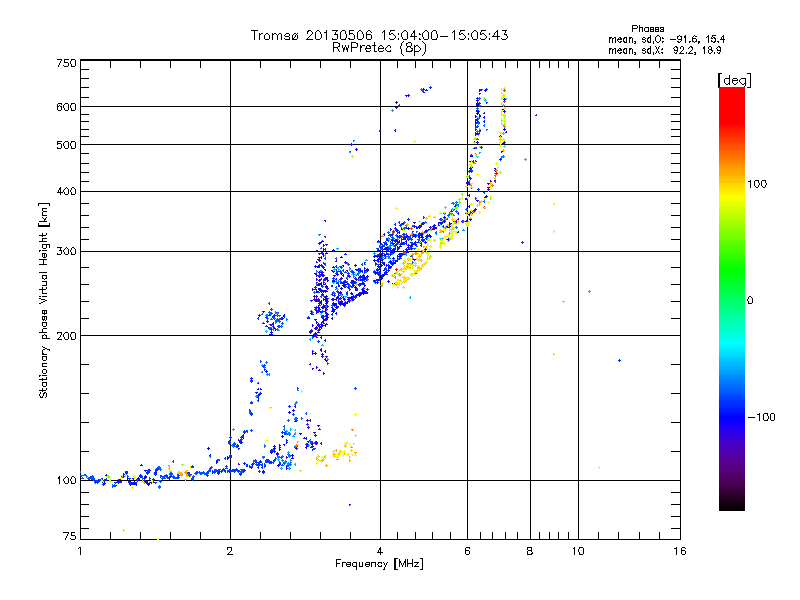Click the x-axis tick label '6'
This screenshot has height=600, width=800.
point(467,551)
